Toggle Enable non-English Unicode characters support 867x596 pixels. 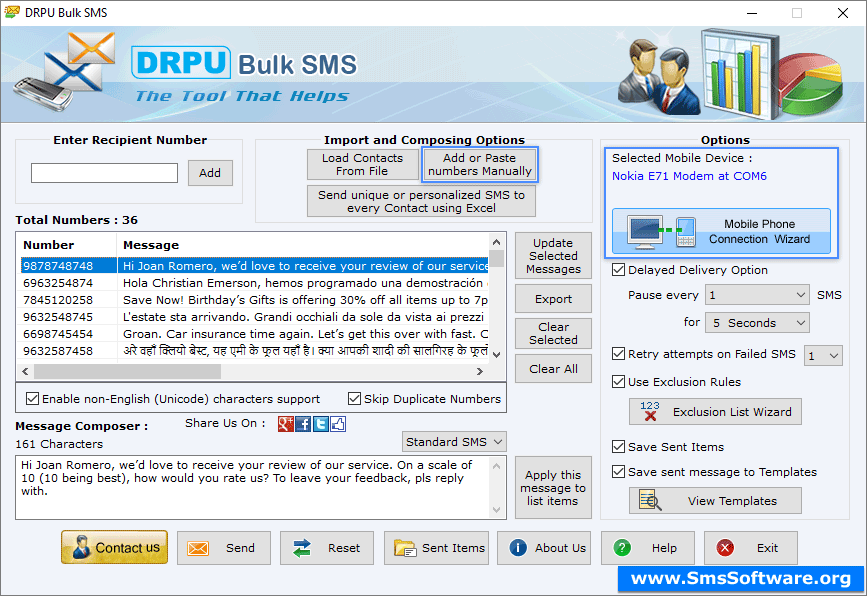(33, 399)
